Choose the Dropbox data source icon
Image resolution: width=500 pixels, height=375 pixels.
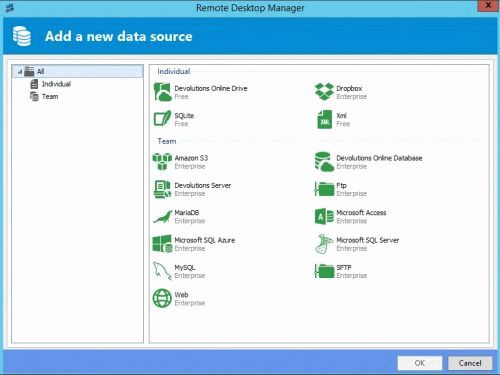pos(324,92)
